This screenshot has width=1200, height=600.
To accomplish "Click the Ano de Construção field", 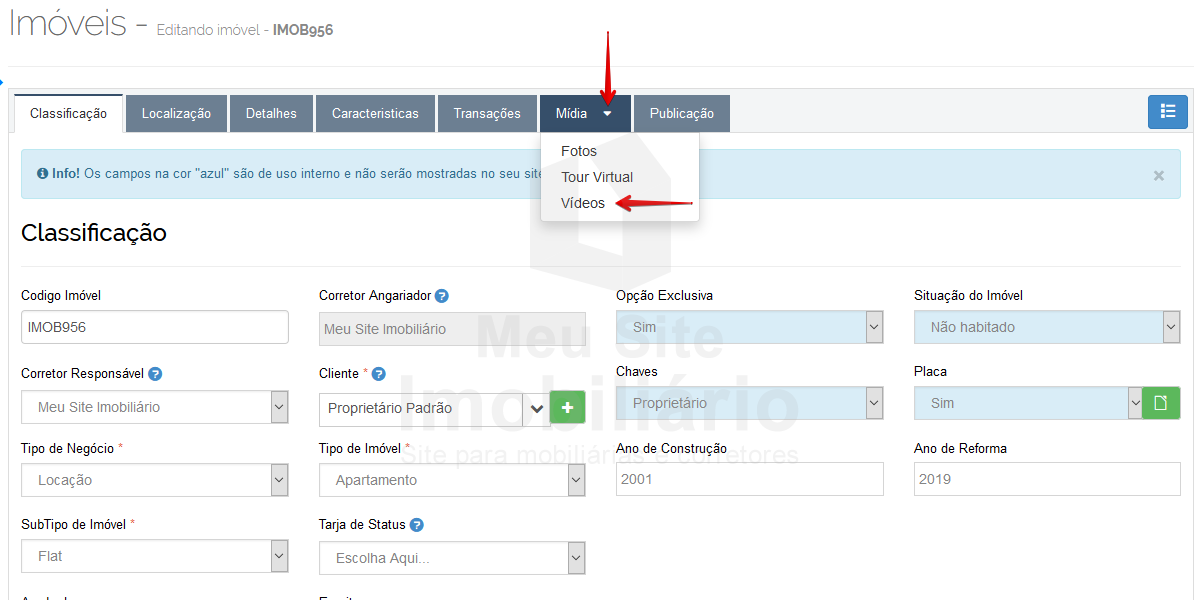I will [749, 479].
